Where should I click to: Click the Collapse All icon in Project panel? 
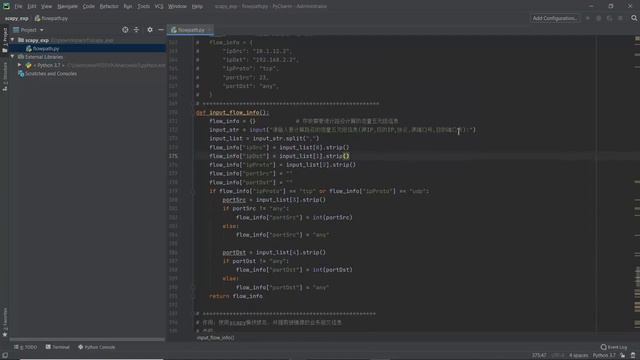[x=136, y=30]
